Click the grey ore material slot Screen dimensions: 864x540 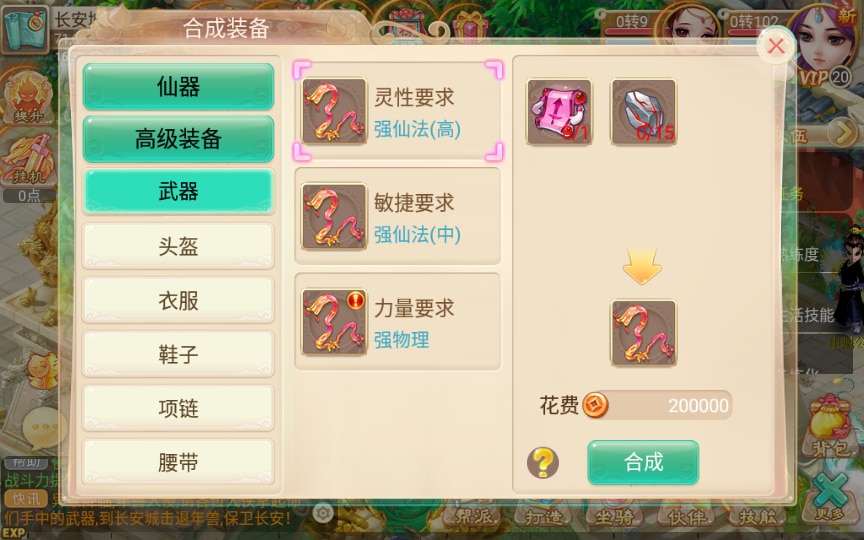644,112
